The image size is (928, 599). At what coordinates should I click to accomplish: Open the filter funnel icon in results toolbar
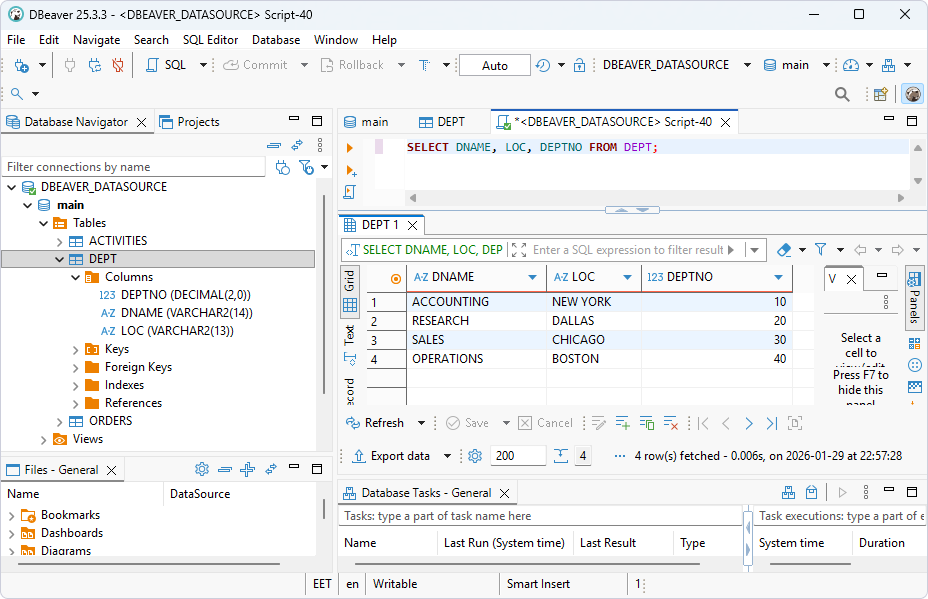point(820,247)
